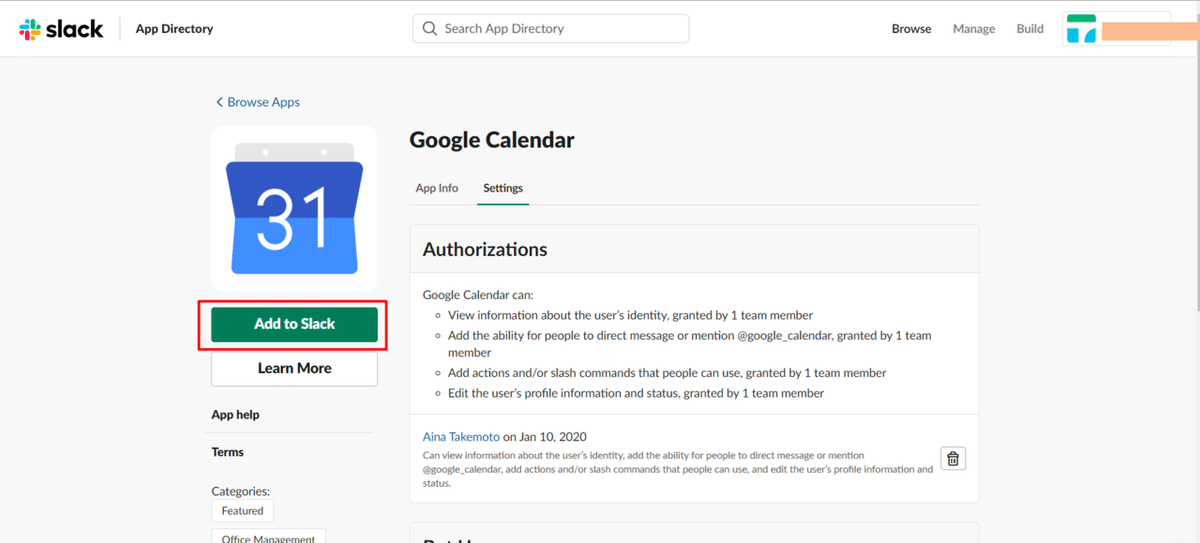1200x543 pixels.
Task: Switch to the App Info tab
Action: (x=437, y=188)
